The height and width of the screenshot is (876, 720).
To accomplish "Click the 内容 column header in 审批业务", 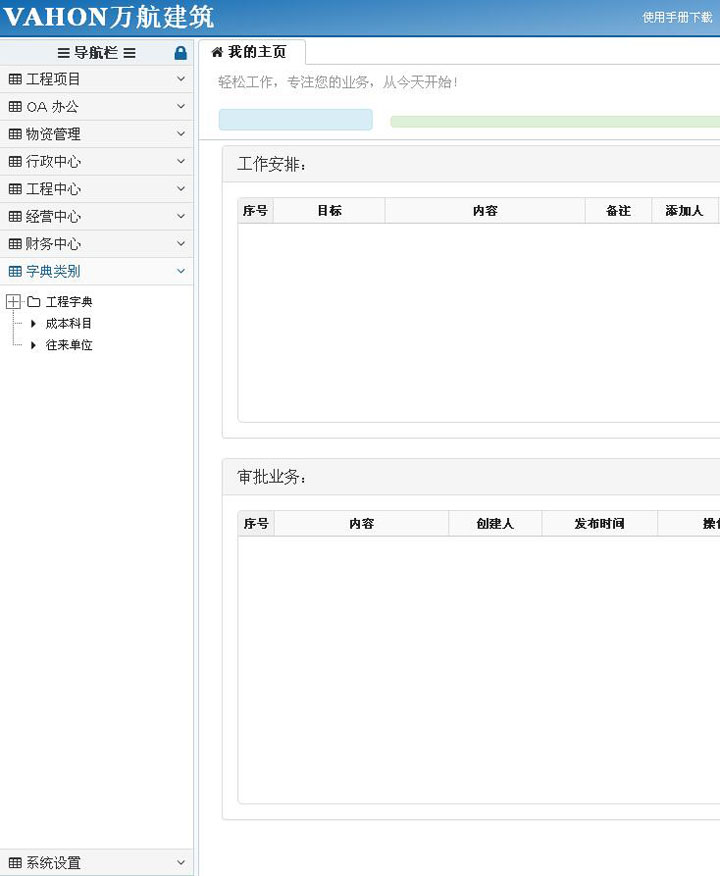I will pyautogui.click(x=361, y=523).
